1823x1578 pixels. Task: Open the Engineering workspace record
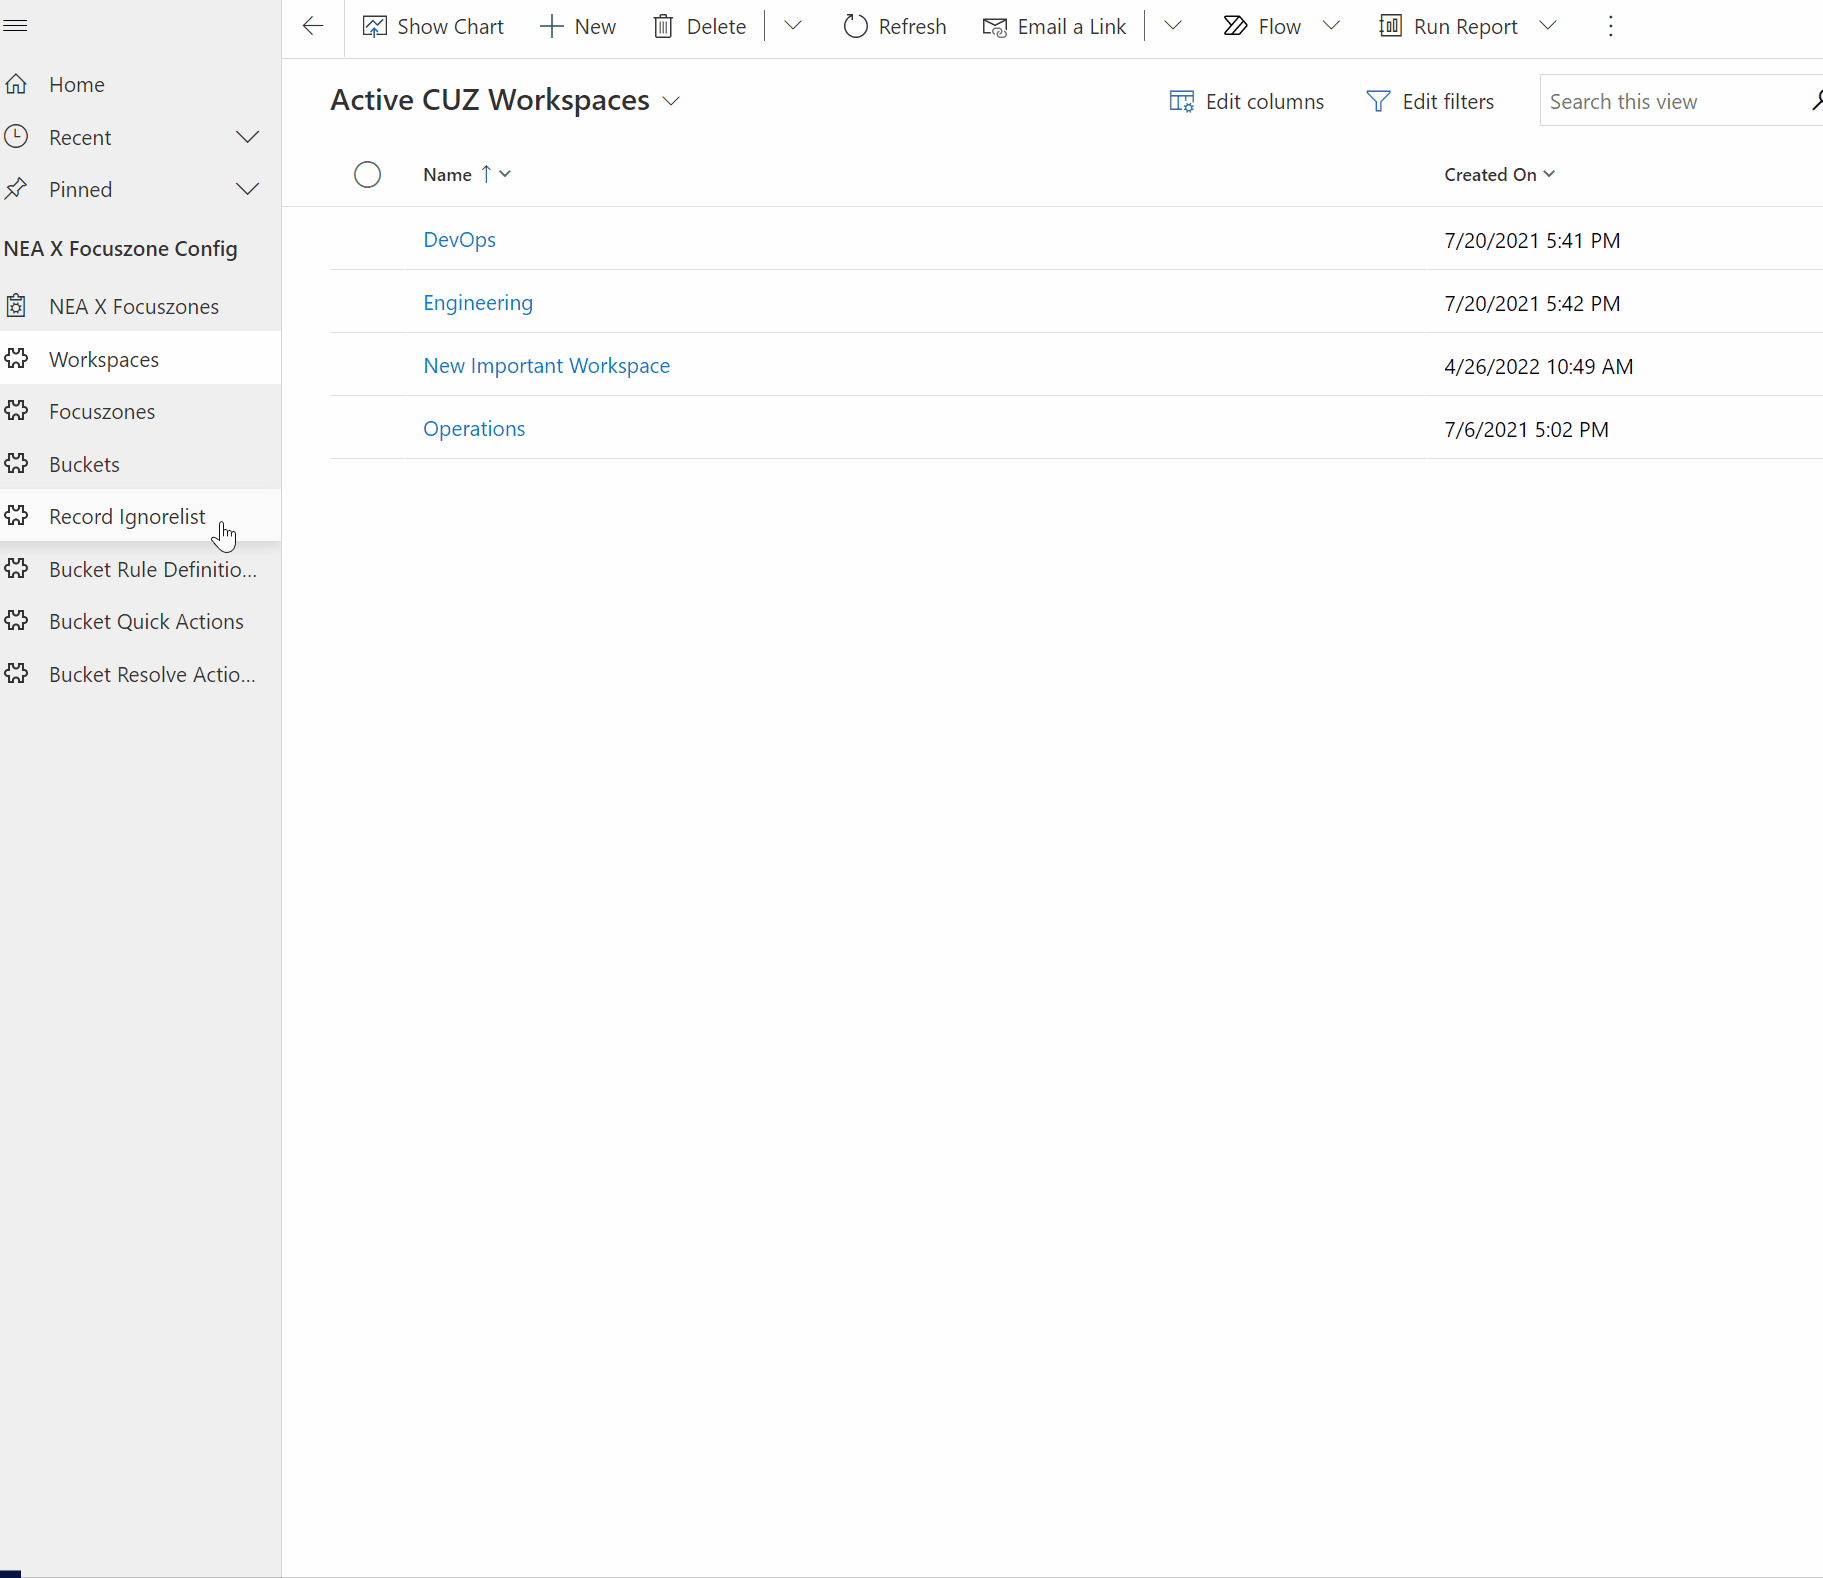point(477,302)
